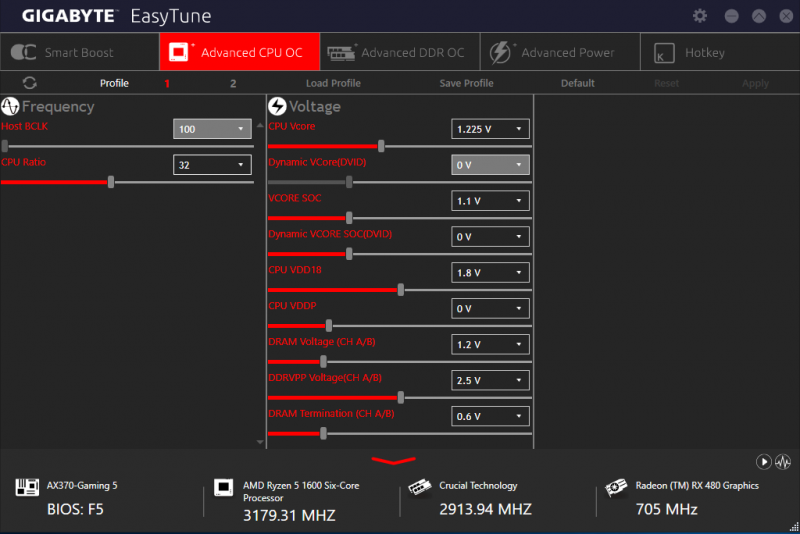This screenshot has width=800, height=534.
Task: Click the BIOS: F5 text
Action: click(x=75, y=510)
